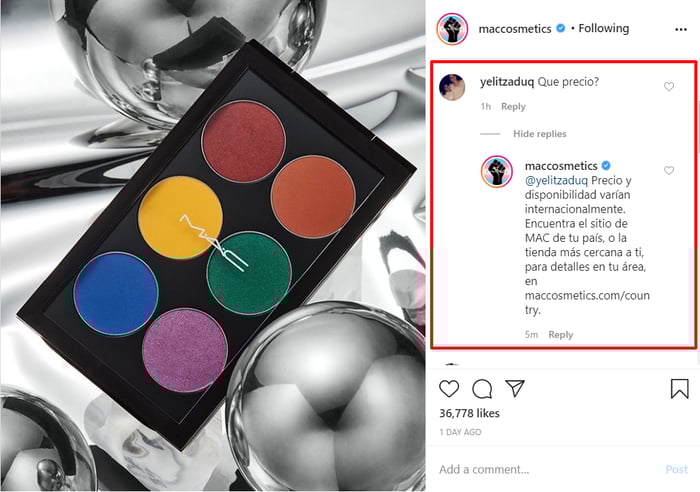Click the blue eyeshadow pan in photo

[116, 293]
